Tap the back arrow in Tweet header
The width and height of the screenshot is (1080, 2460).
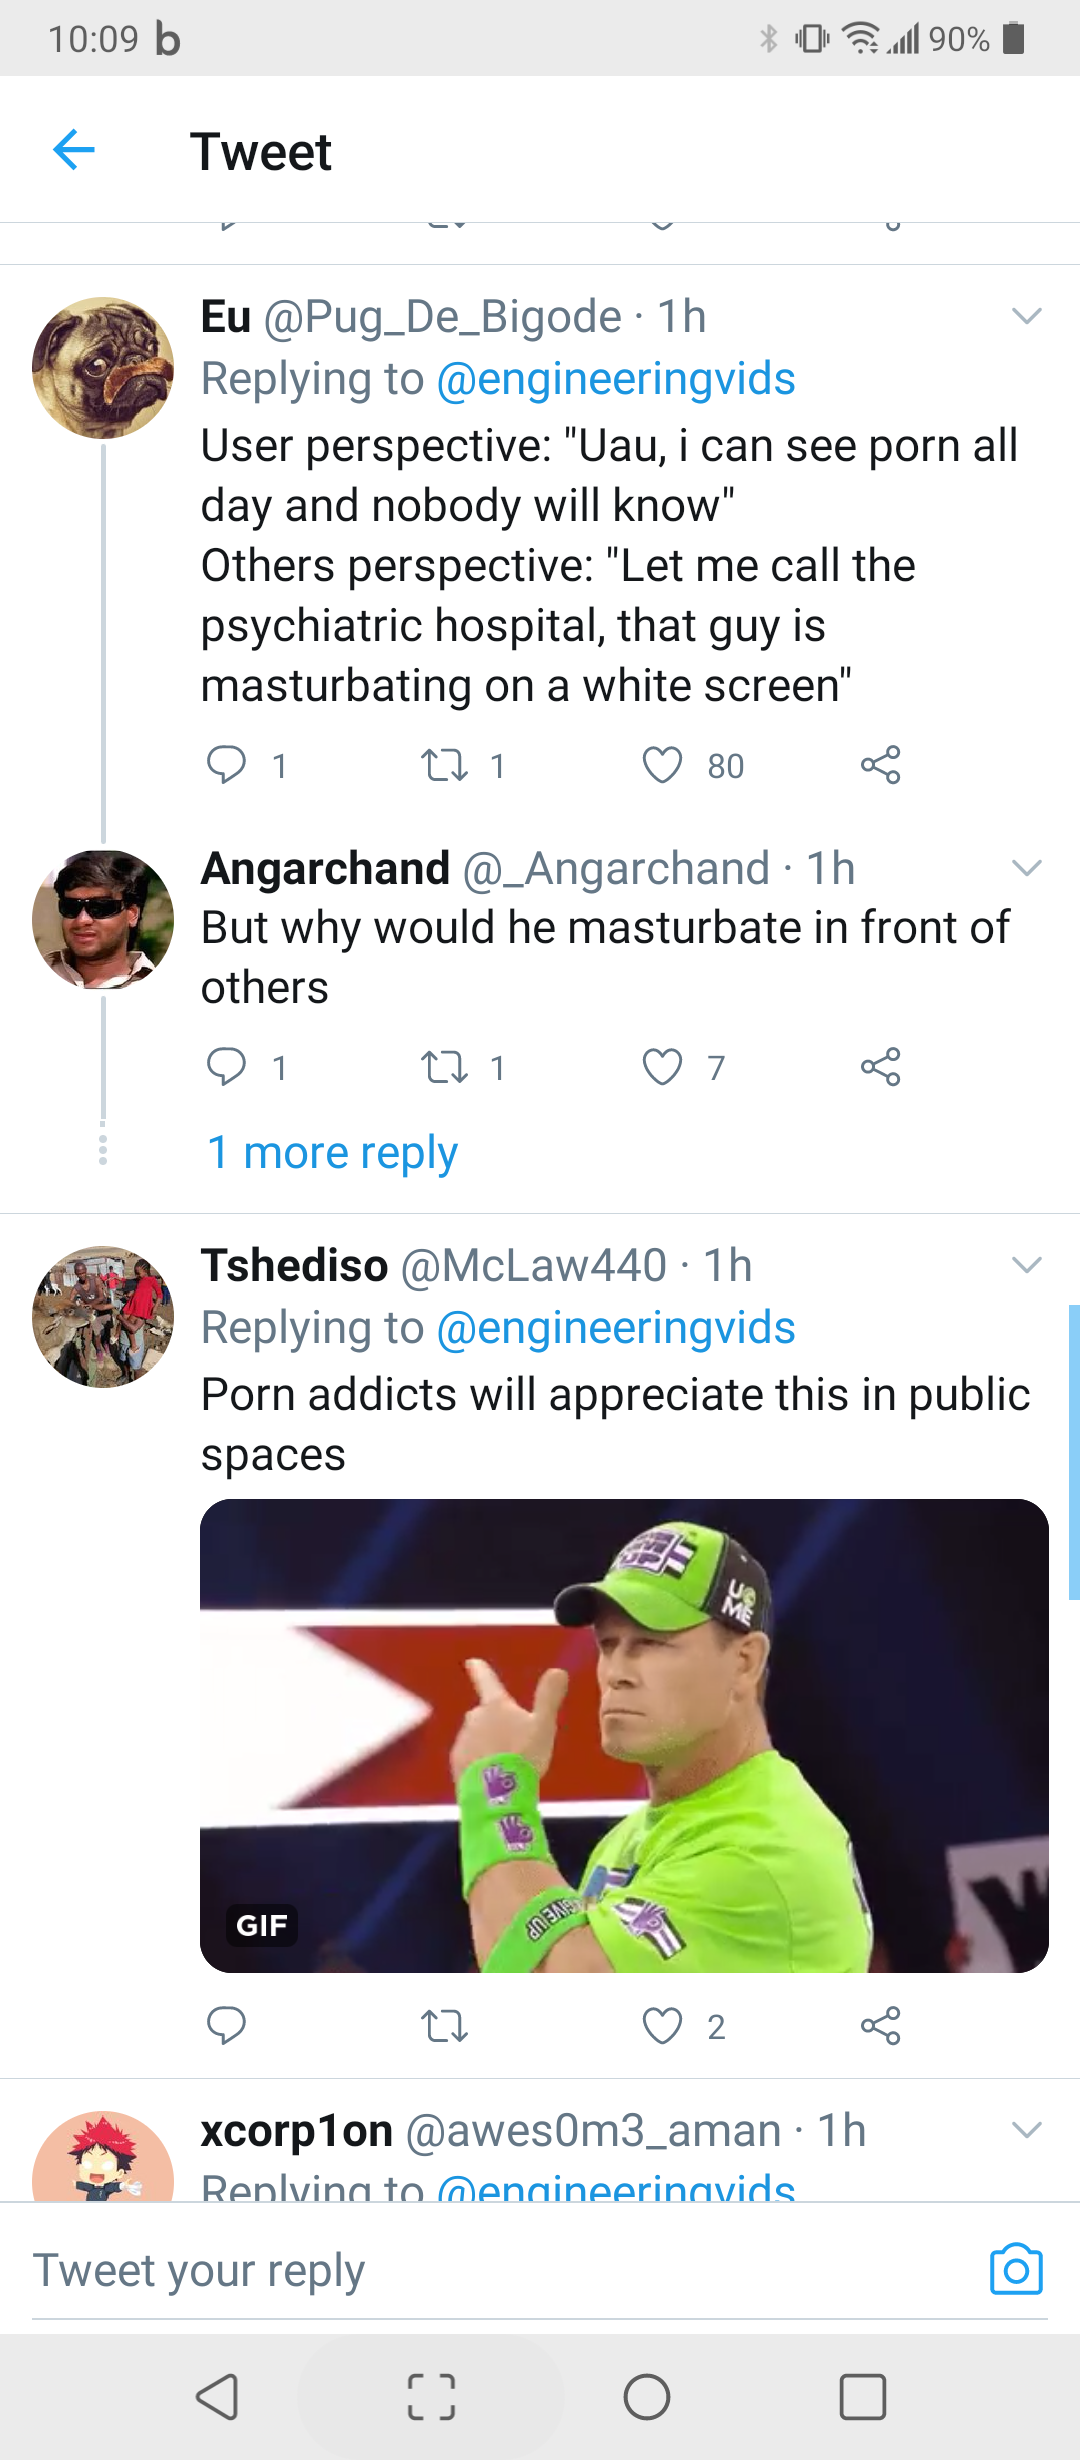74,151
